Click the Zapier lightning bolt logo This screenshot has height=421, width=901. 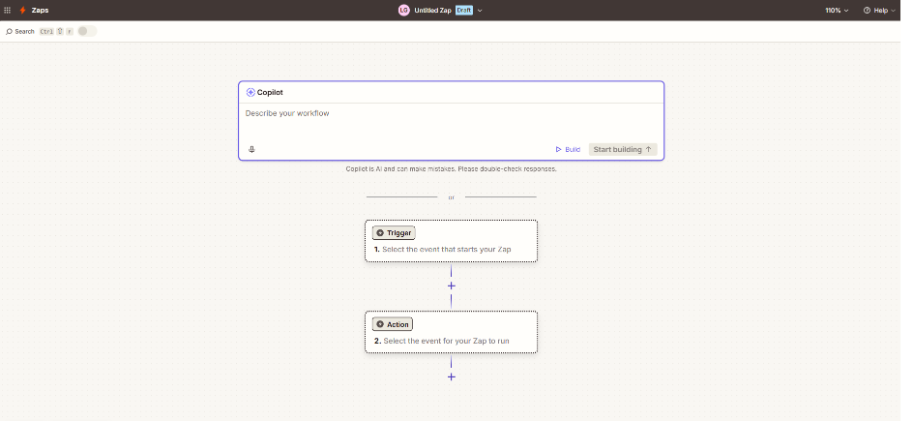(23, 10)
